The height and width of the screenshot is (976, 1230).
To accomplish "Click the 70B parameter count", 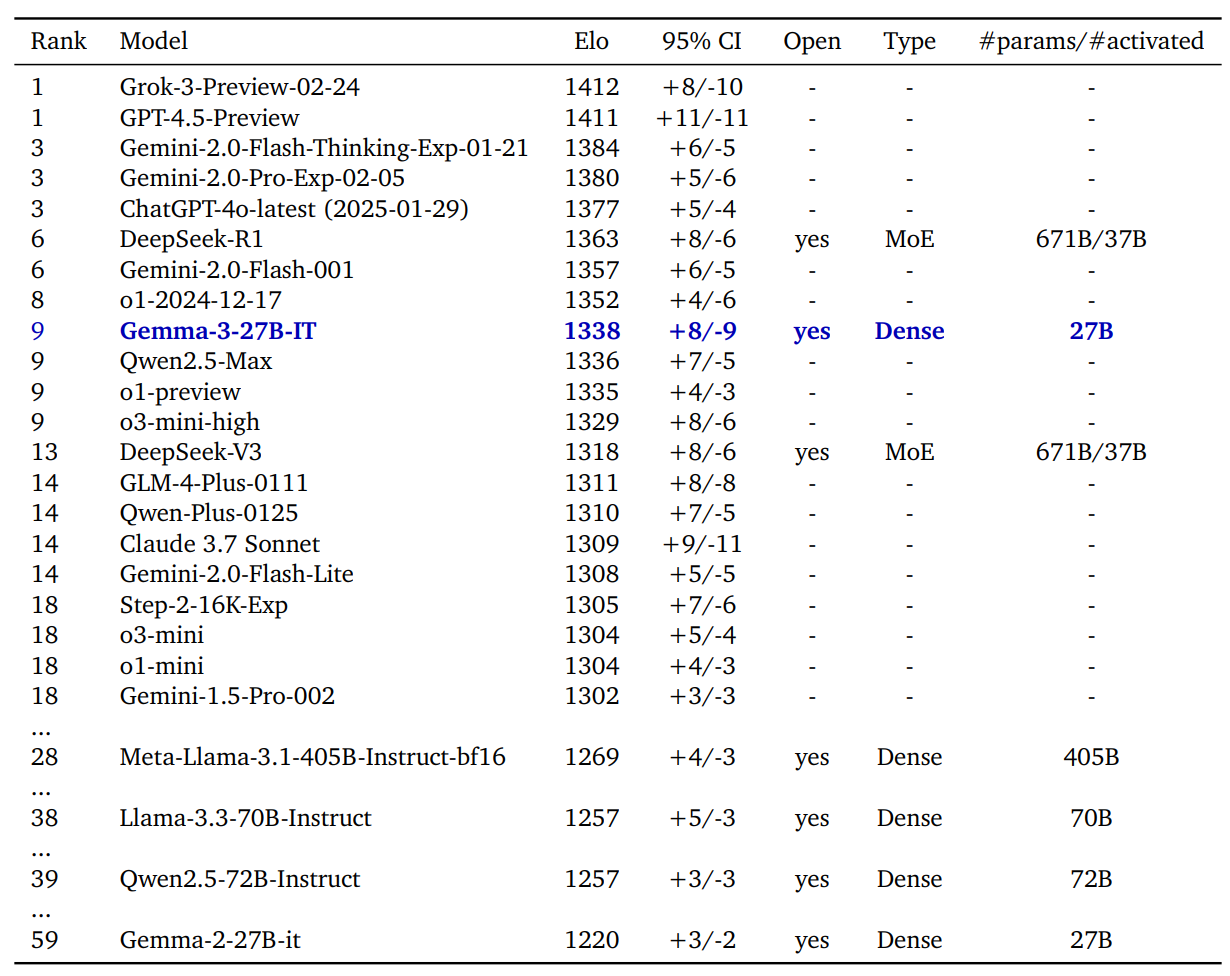I will (1091, 818).
